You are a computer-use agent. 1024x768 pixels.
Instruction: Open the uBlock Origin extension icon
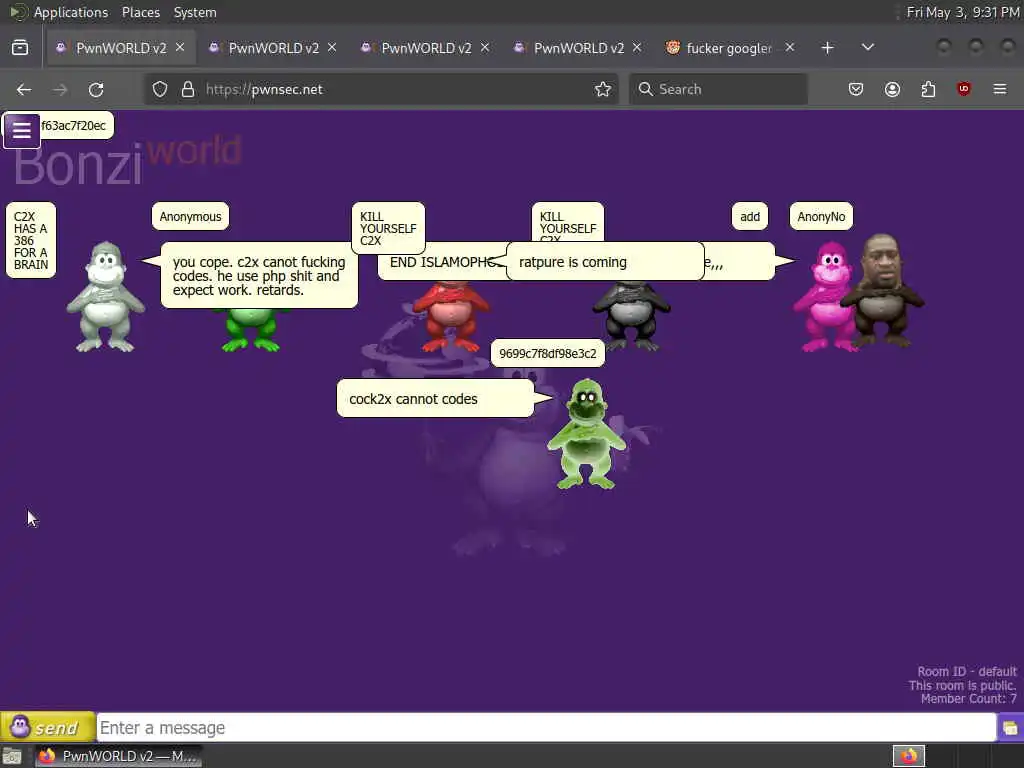(x=964, y=89)
